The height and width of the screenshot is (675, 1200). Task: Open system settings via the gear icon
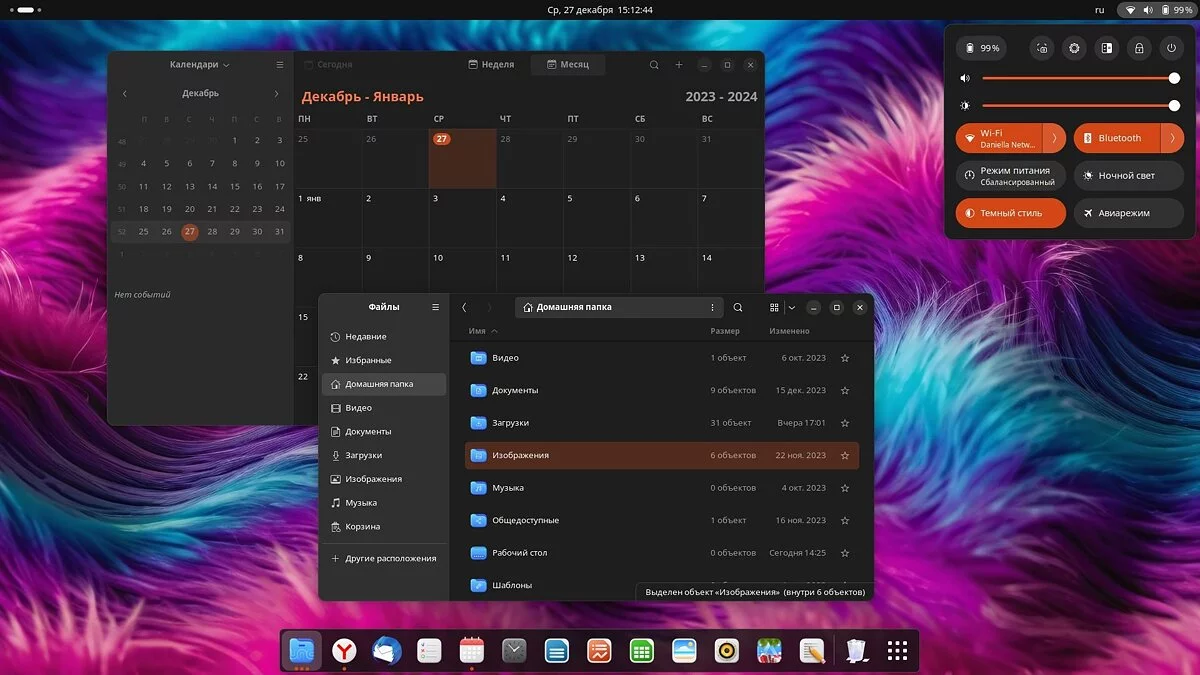pyautogui.click(x=1074, y=48)
